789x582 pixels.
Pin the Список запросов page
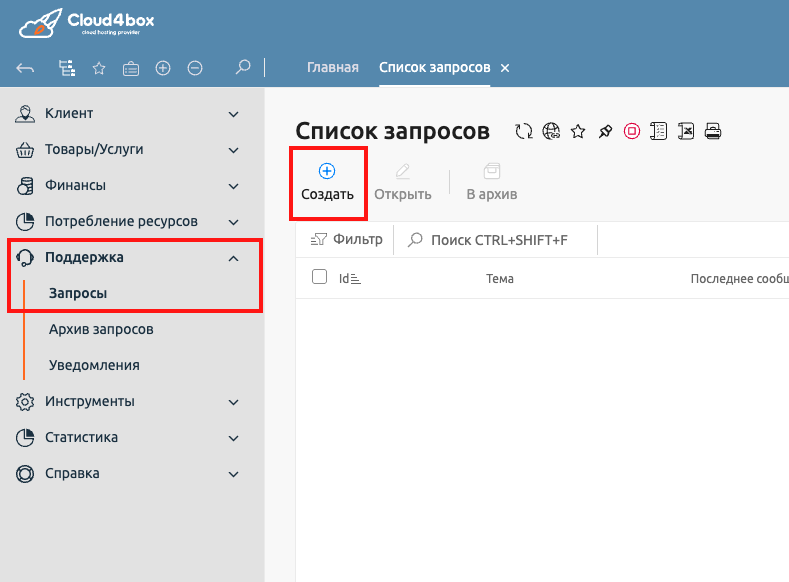coord(604,131)
